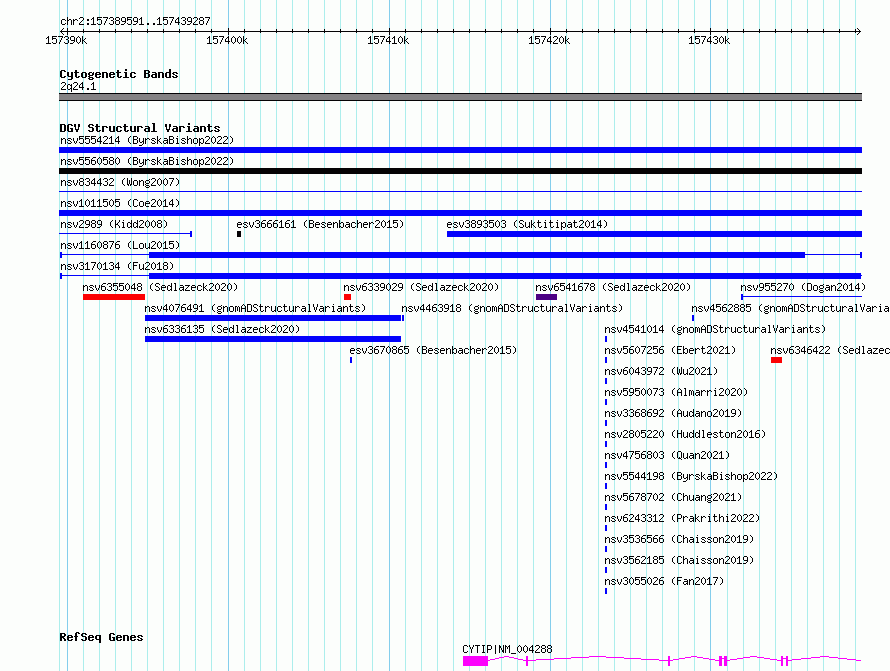The height and width of the screenshot is (671, 890).
Task: Click the 157410k ruler label
Action: (388, 40)
